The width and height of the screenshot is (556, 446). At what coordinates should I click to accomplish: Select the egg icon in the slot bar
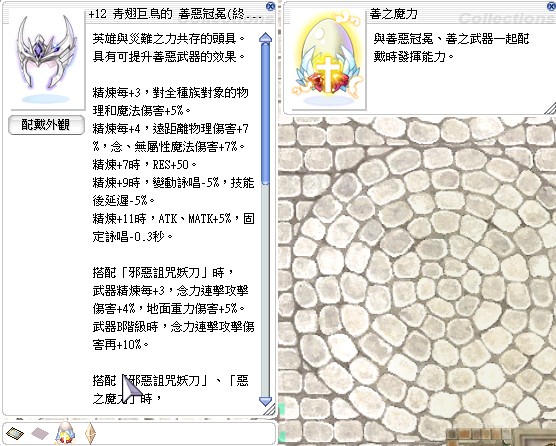(x=65, y=433)
